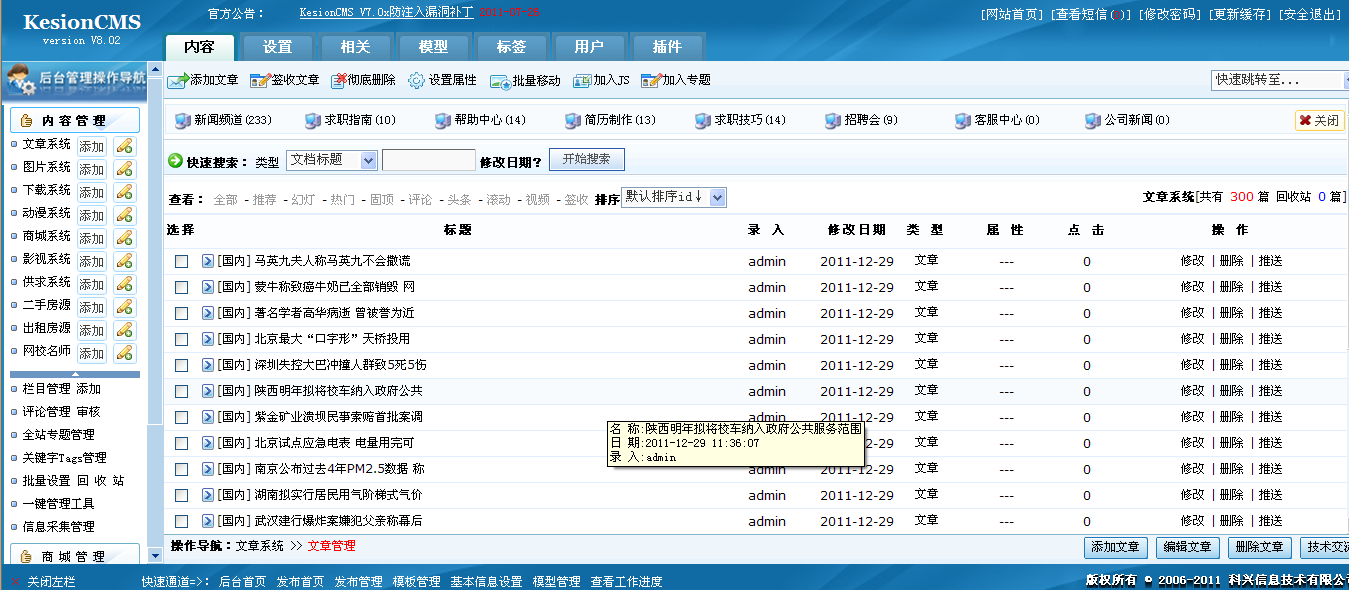Click the 签收文章 toolbar icon
This screenshot has width=1349, height=590.
260,80
